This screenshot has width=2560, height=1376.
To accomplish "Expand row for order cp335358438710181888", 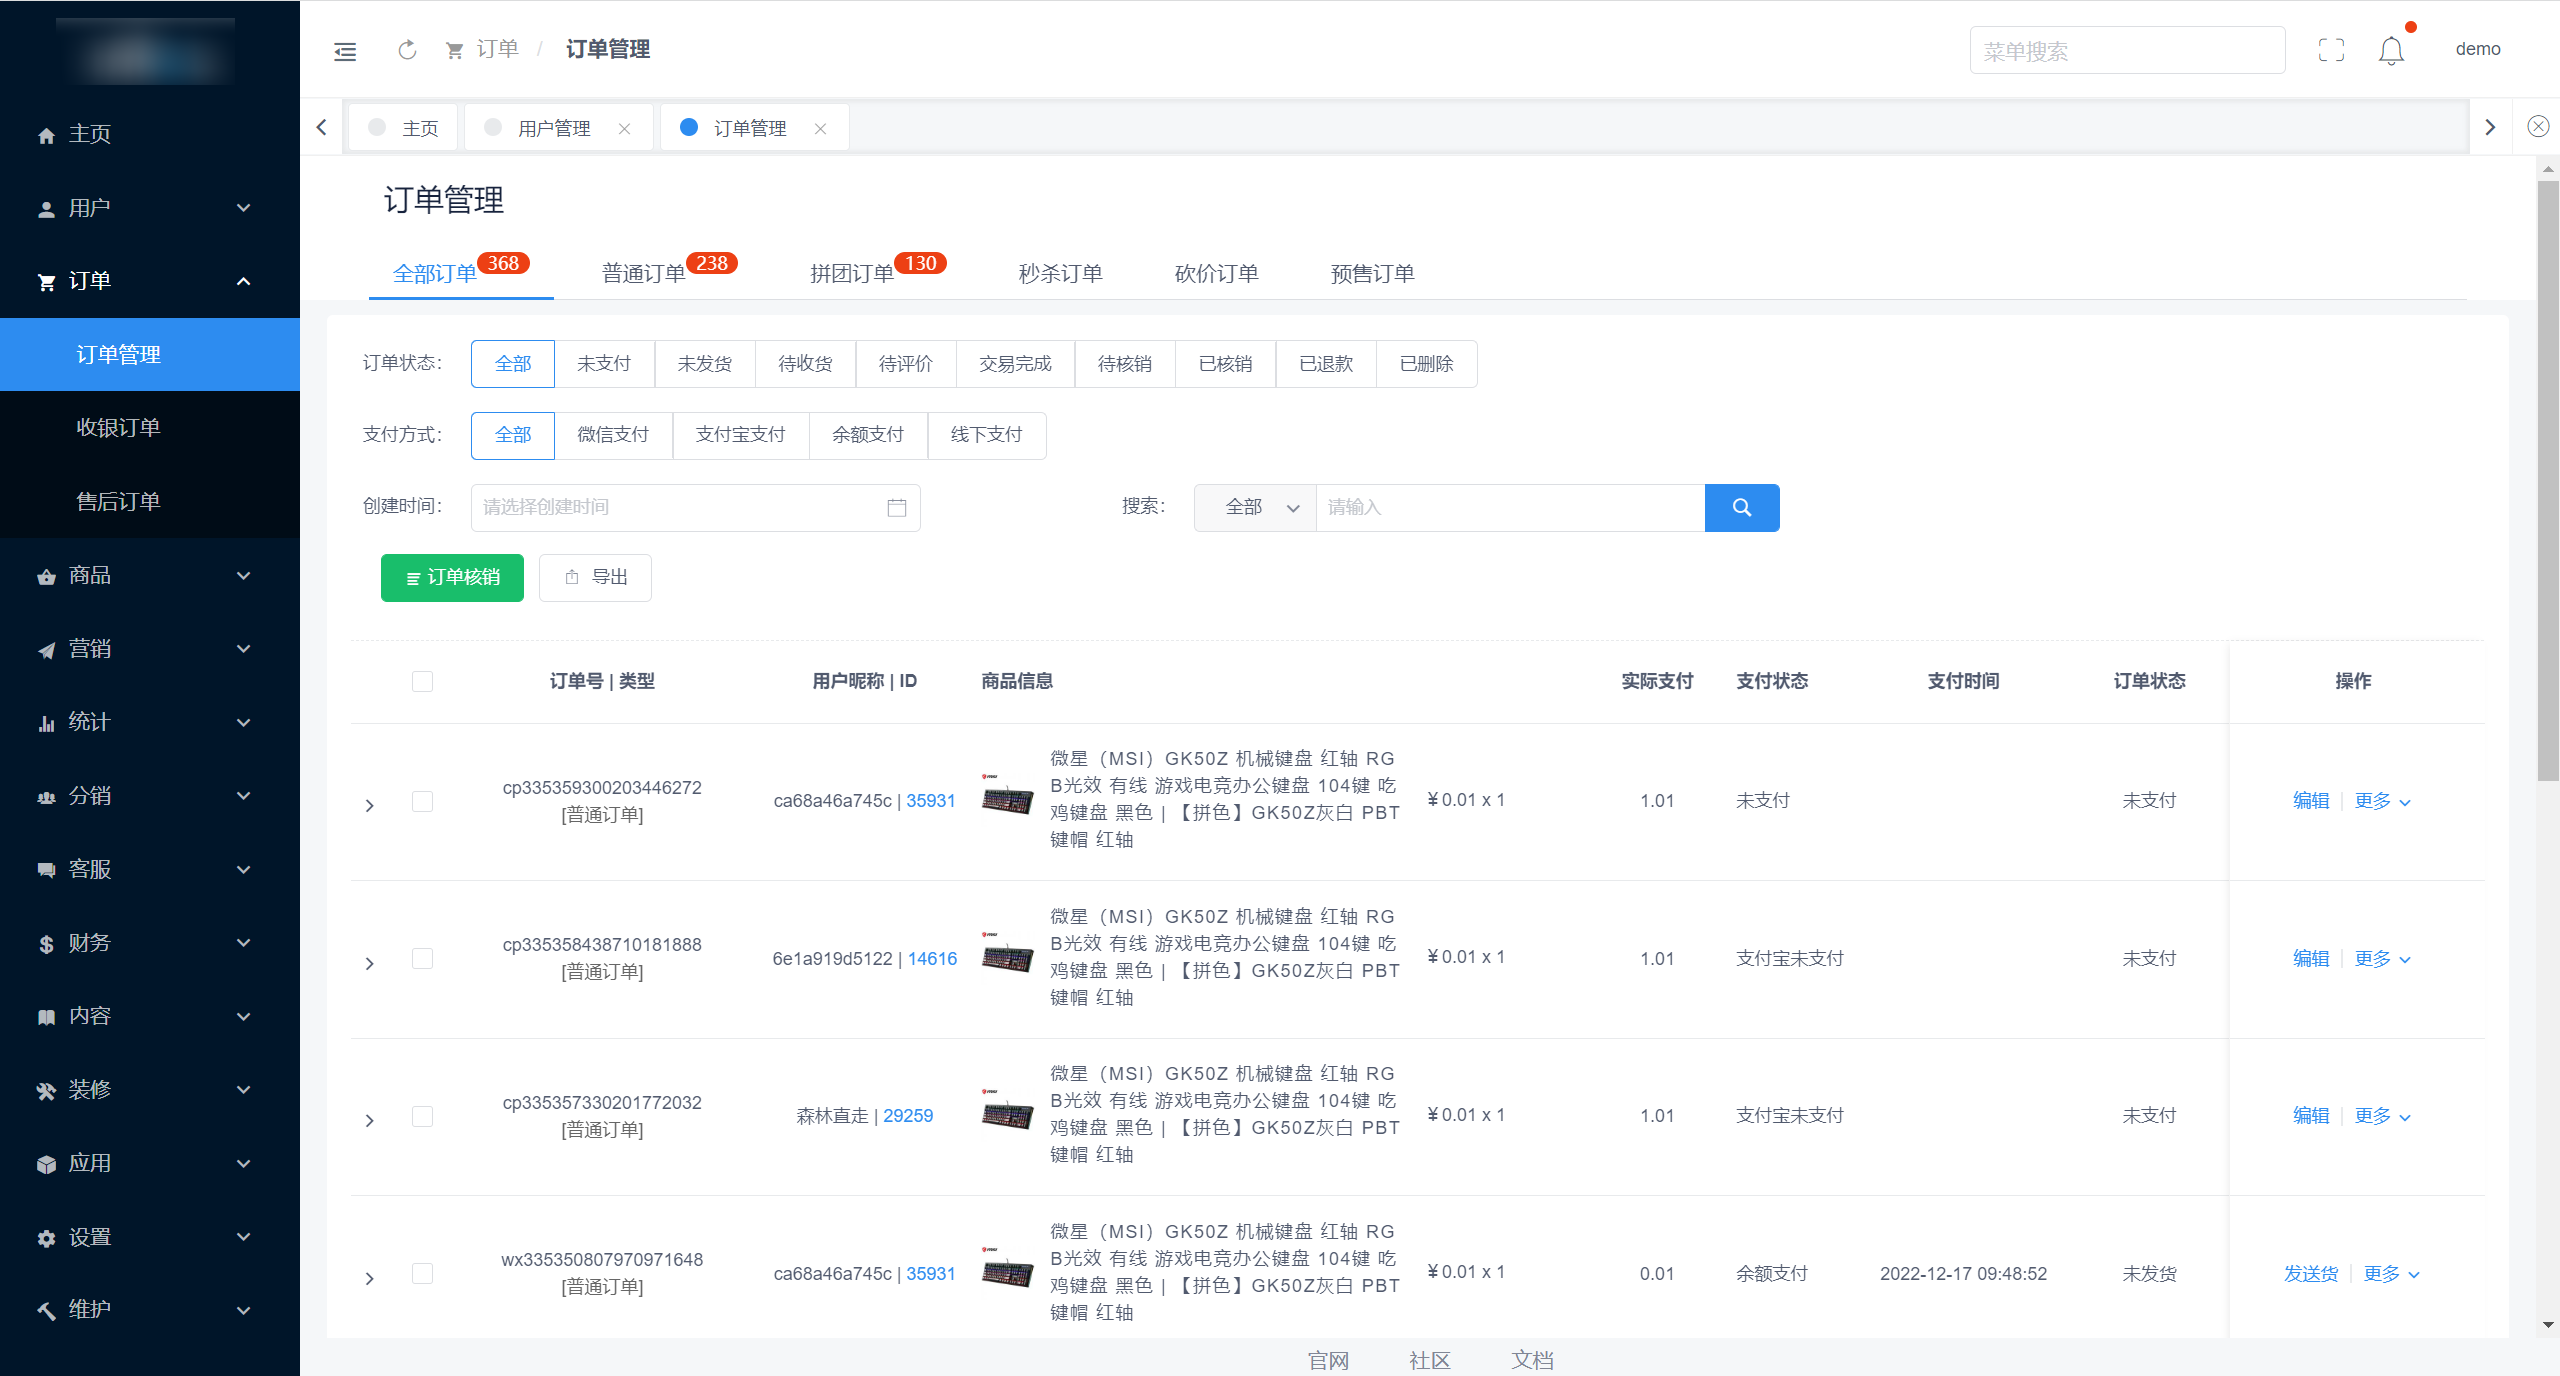I will tap(370, 964).
